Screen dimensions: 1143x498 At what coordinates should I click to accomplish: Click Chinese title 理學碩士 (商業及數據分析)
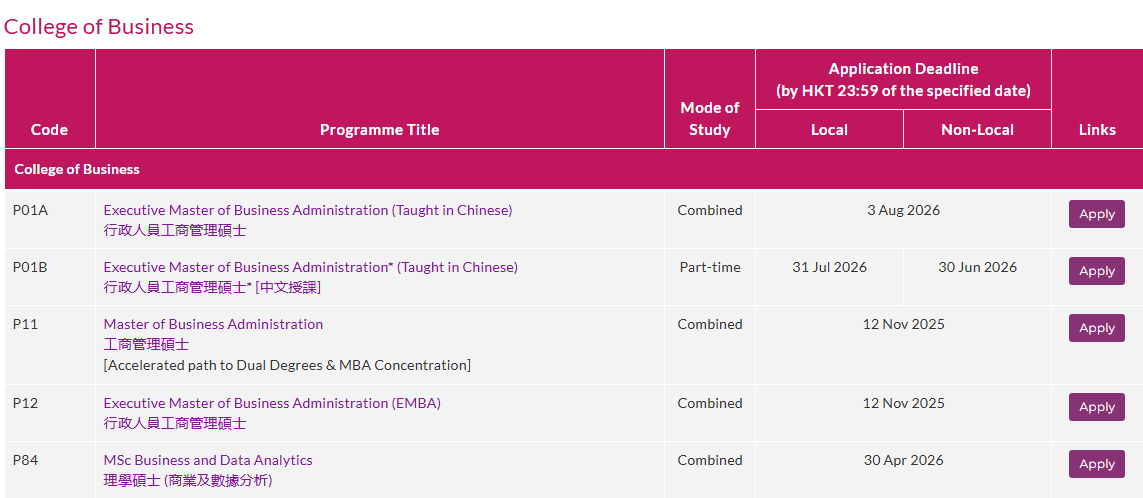(188, 481)
